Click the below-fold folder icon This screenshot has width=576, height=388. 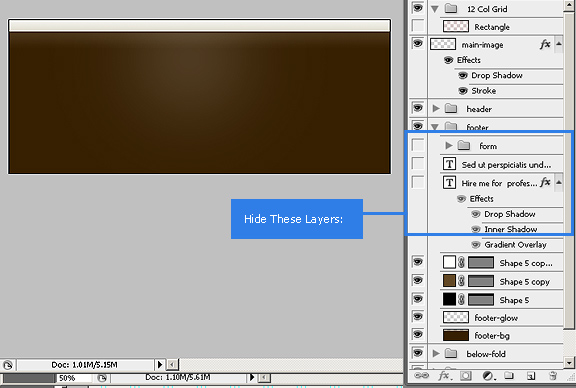tap(451, 353)
